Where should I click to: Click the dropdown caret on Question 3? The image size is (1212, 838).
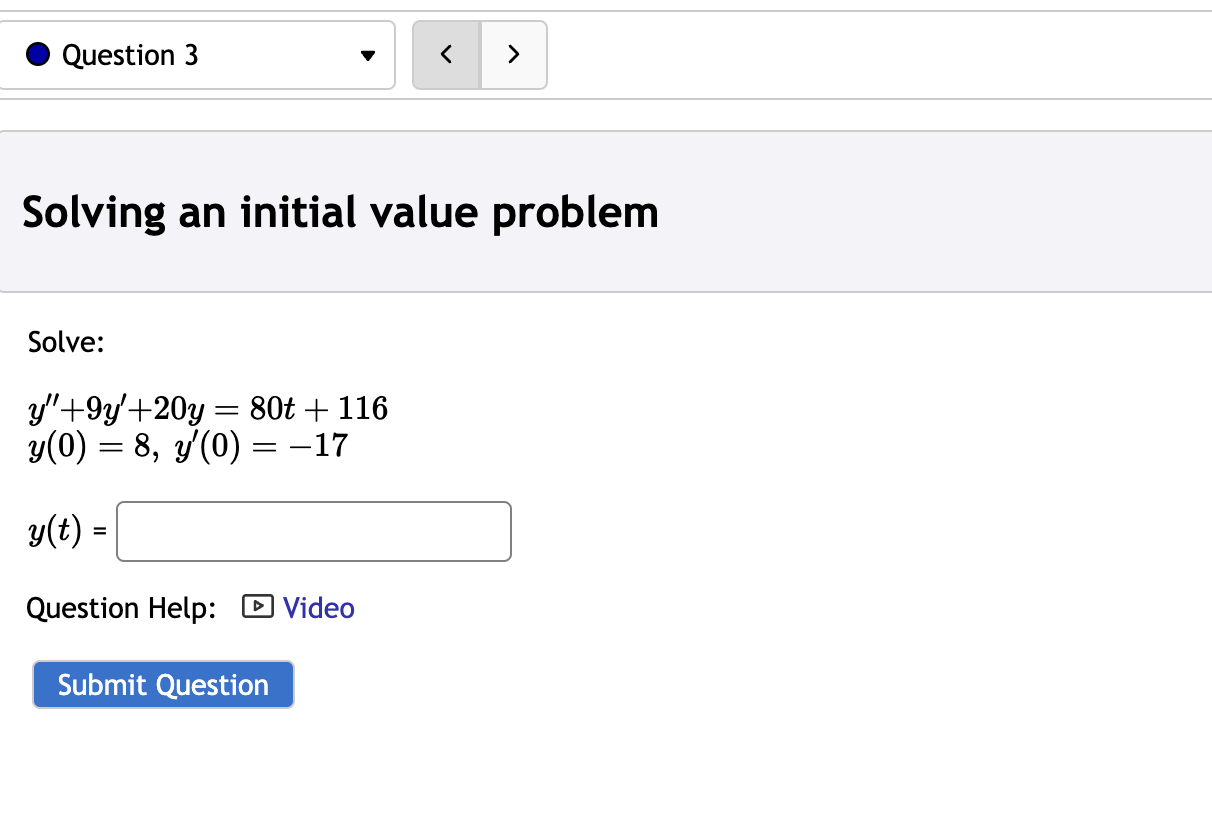tap(368, 56)
